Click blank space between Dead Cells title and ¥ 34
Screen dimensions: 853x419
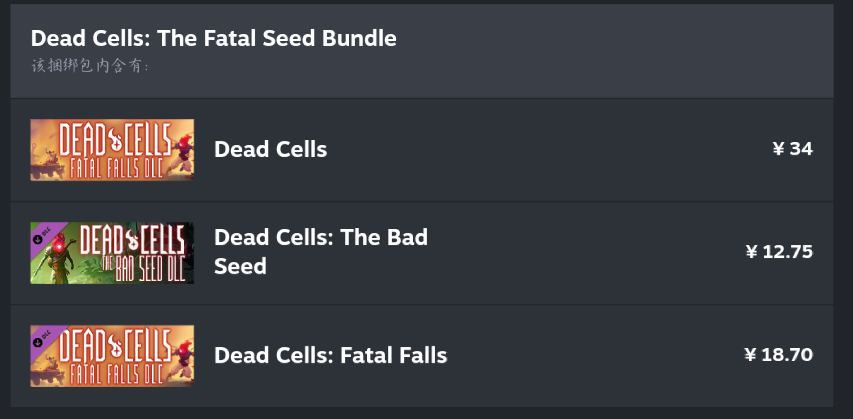[x=550, y=150]
